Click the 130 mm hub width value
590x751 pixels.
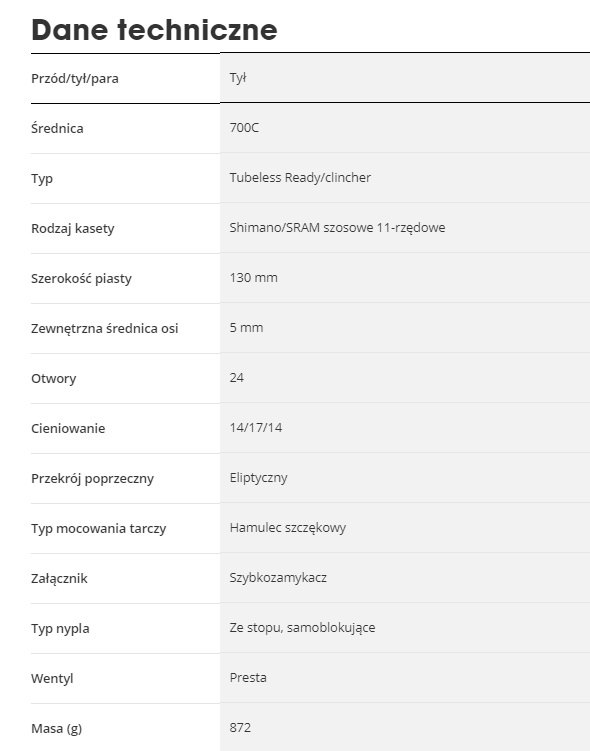click(253, 277)
